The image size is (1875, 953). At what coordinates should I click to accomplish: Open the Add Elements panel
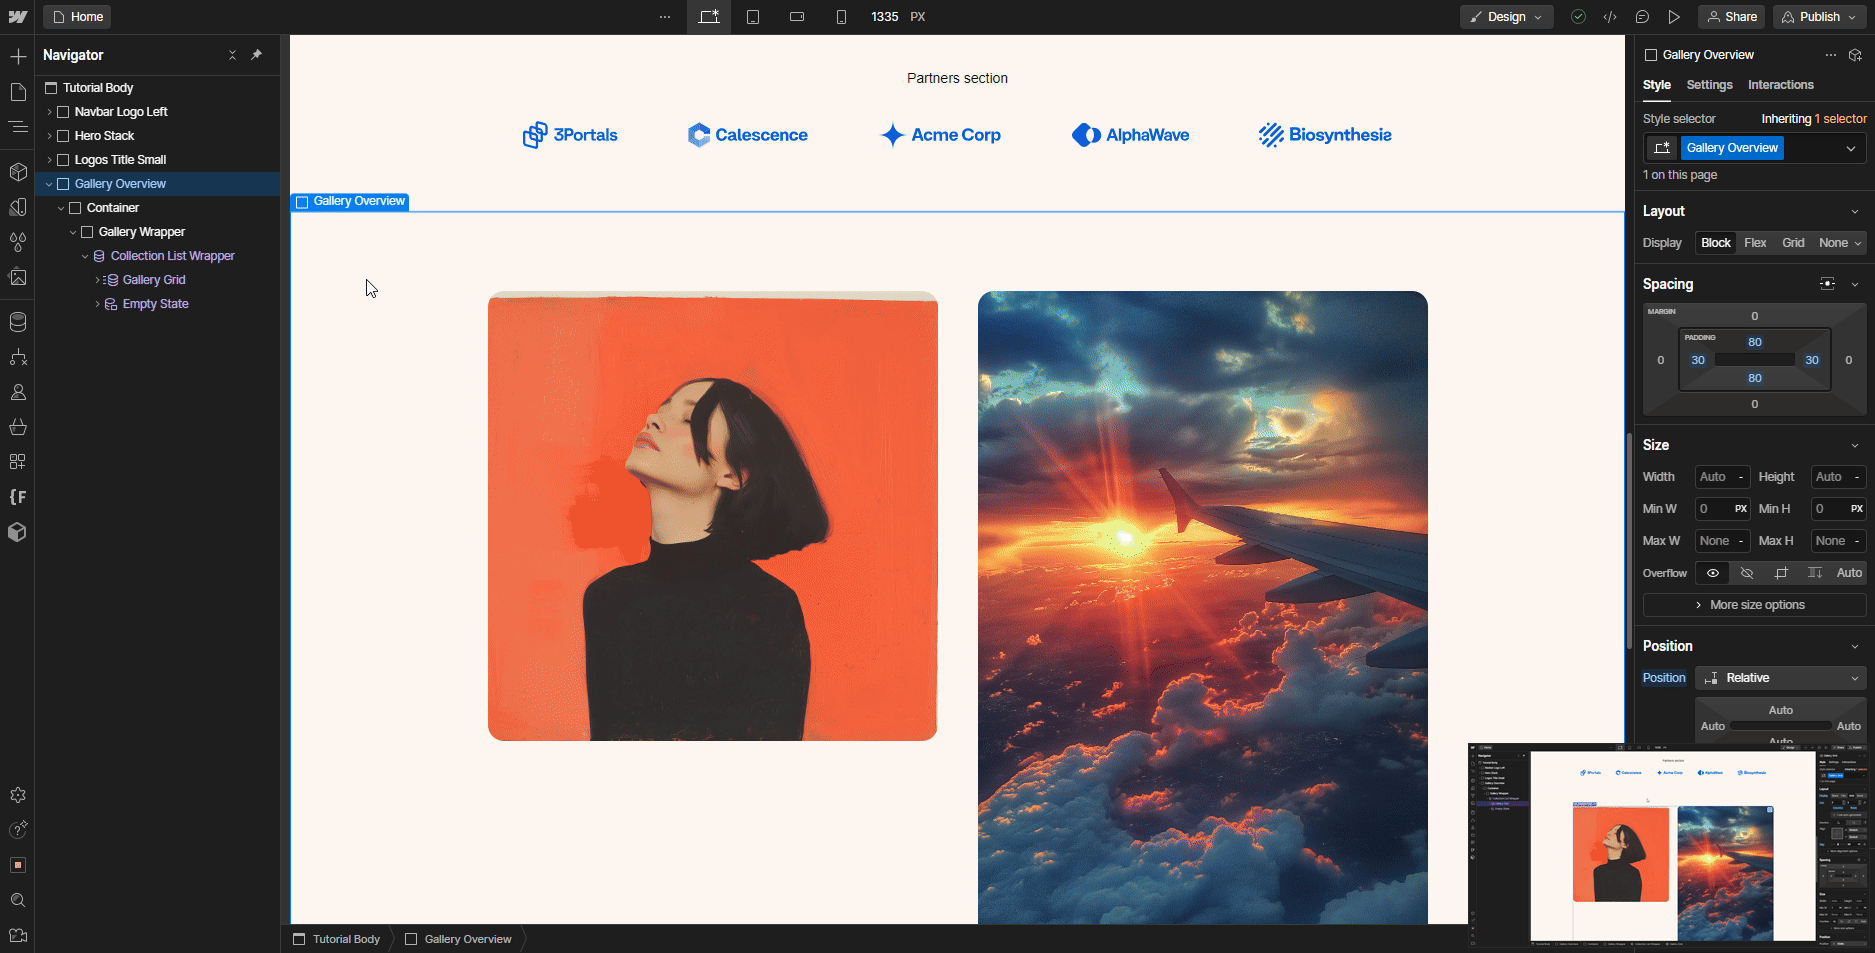[x=18, y=56]
